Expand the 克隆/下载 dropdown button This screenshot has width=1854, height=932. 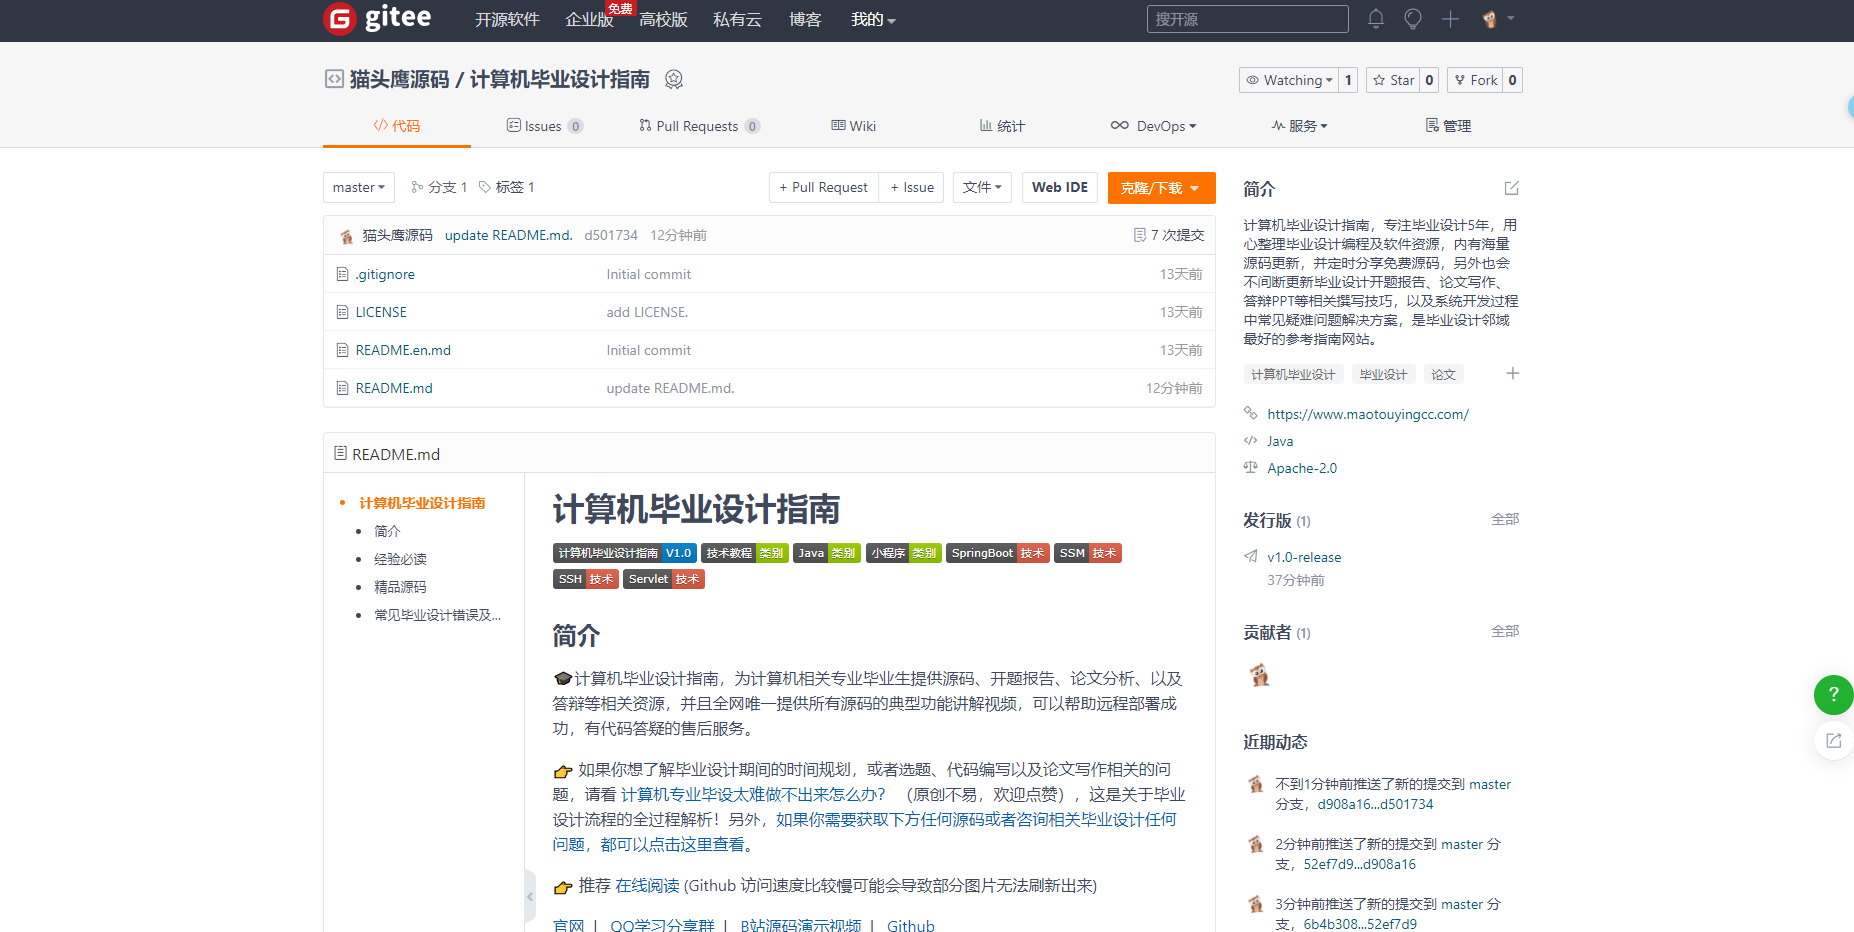coord(1162,187)
